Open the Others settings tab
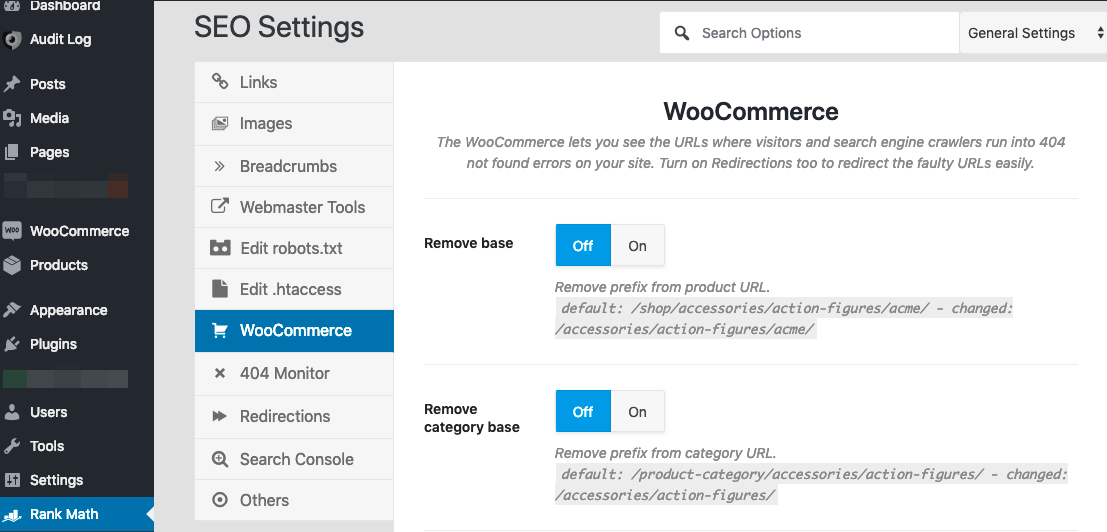The height and width of the screenshot is (532, 1107). (x=294, y=500)
